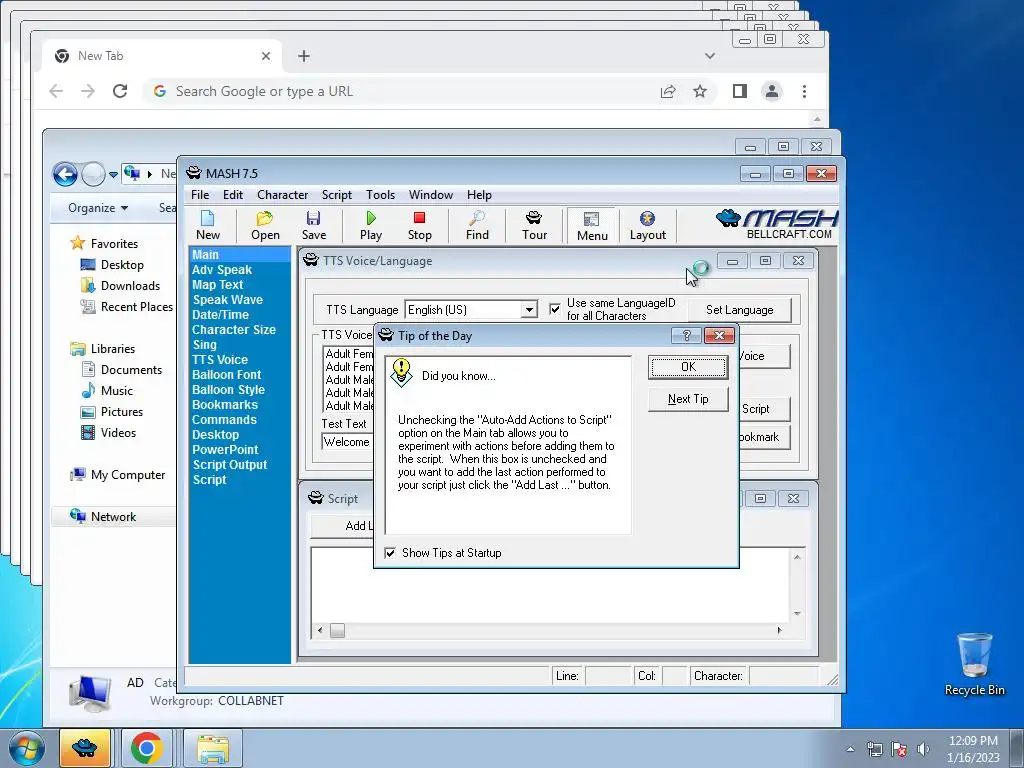Click the Script horizontal scrollbar thumb

pyautogui.click(x=337, y=630)
